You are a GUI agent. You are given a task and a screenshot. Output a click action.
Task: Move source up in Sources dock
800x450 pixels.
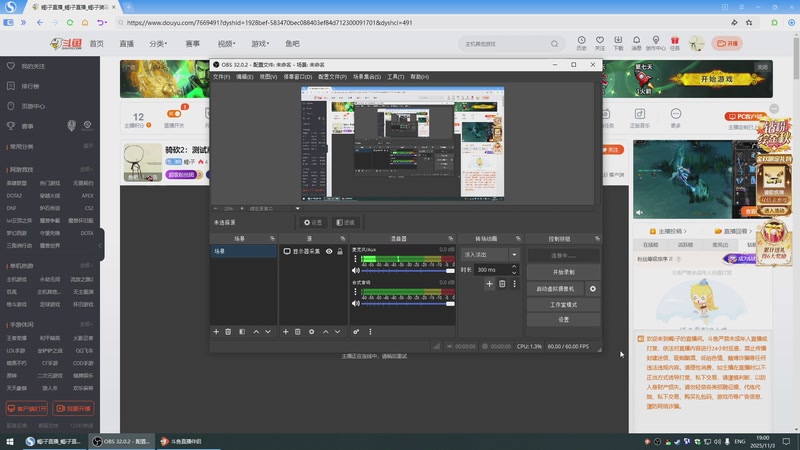(326, 332)
